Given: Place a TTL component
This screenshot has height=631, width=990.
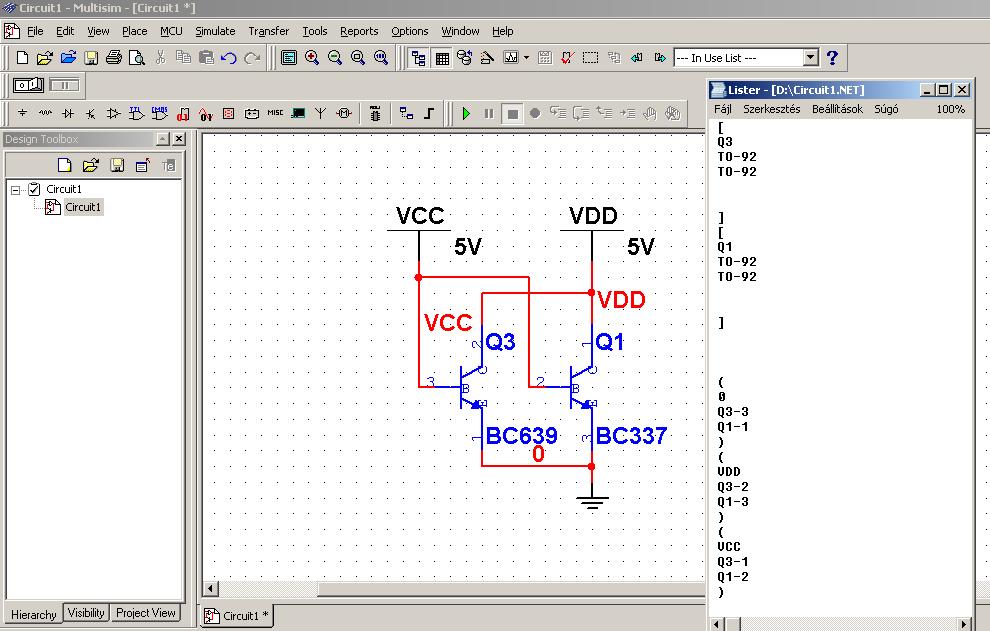Looking at the screenshot, I should click(136, 114).
